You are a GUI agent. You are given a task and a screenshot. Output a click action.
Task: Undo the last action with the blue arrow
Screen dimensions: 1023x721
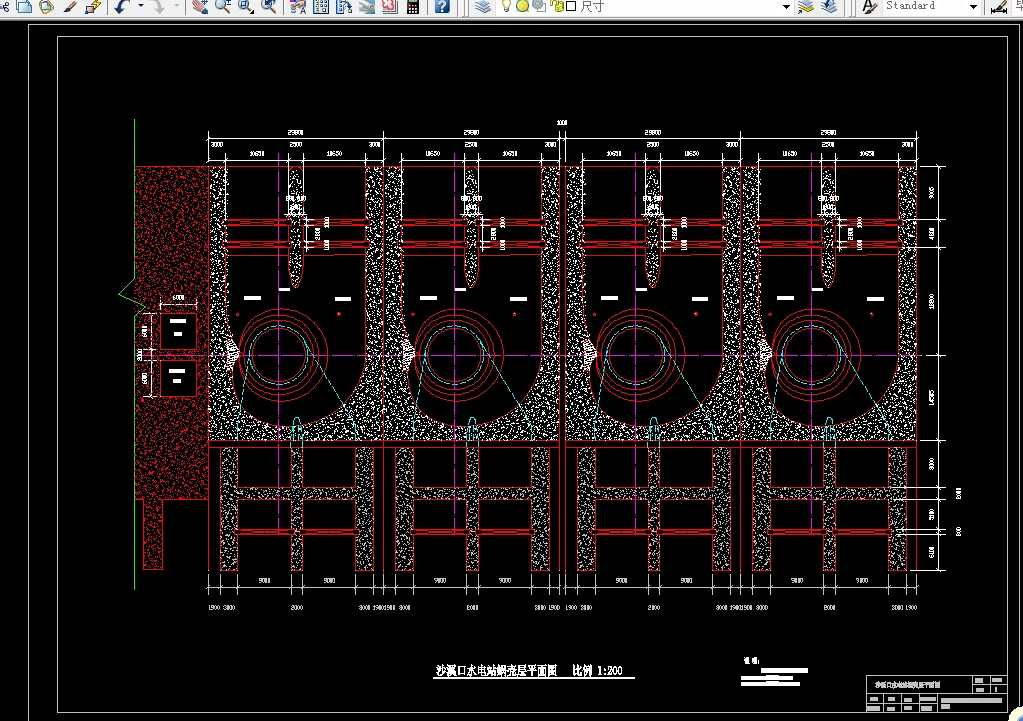[x=122, y=7]
